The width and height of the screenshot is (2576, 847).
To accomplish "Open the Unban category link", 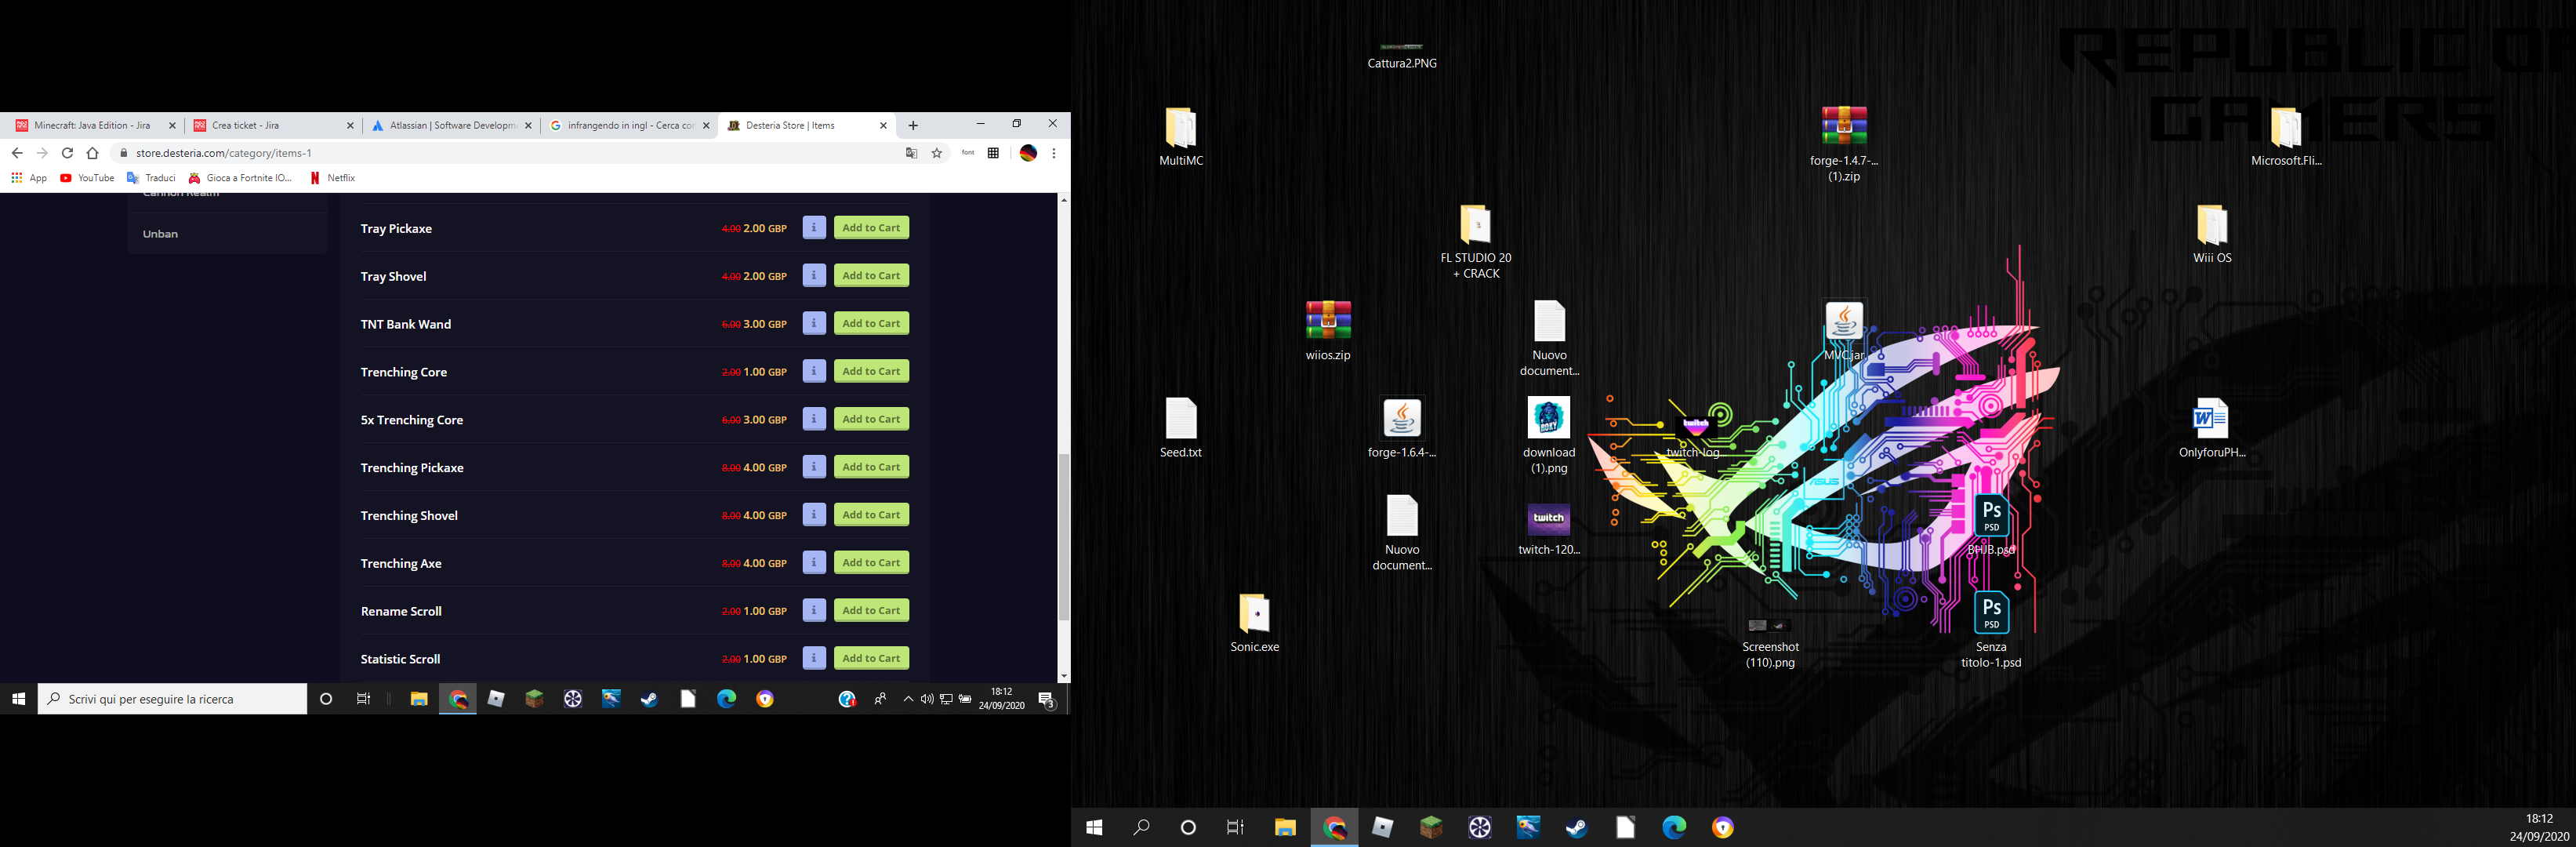I will point(160,234).
